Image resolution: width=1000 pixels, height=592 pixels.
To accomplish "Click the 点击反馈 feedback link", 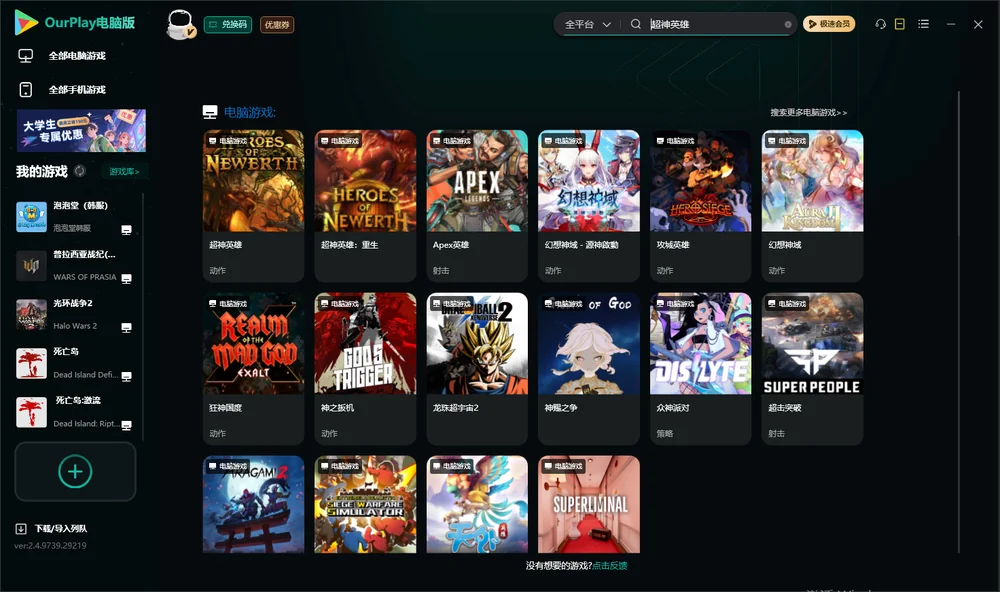I will 610,566.
